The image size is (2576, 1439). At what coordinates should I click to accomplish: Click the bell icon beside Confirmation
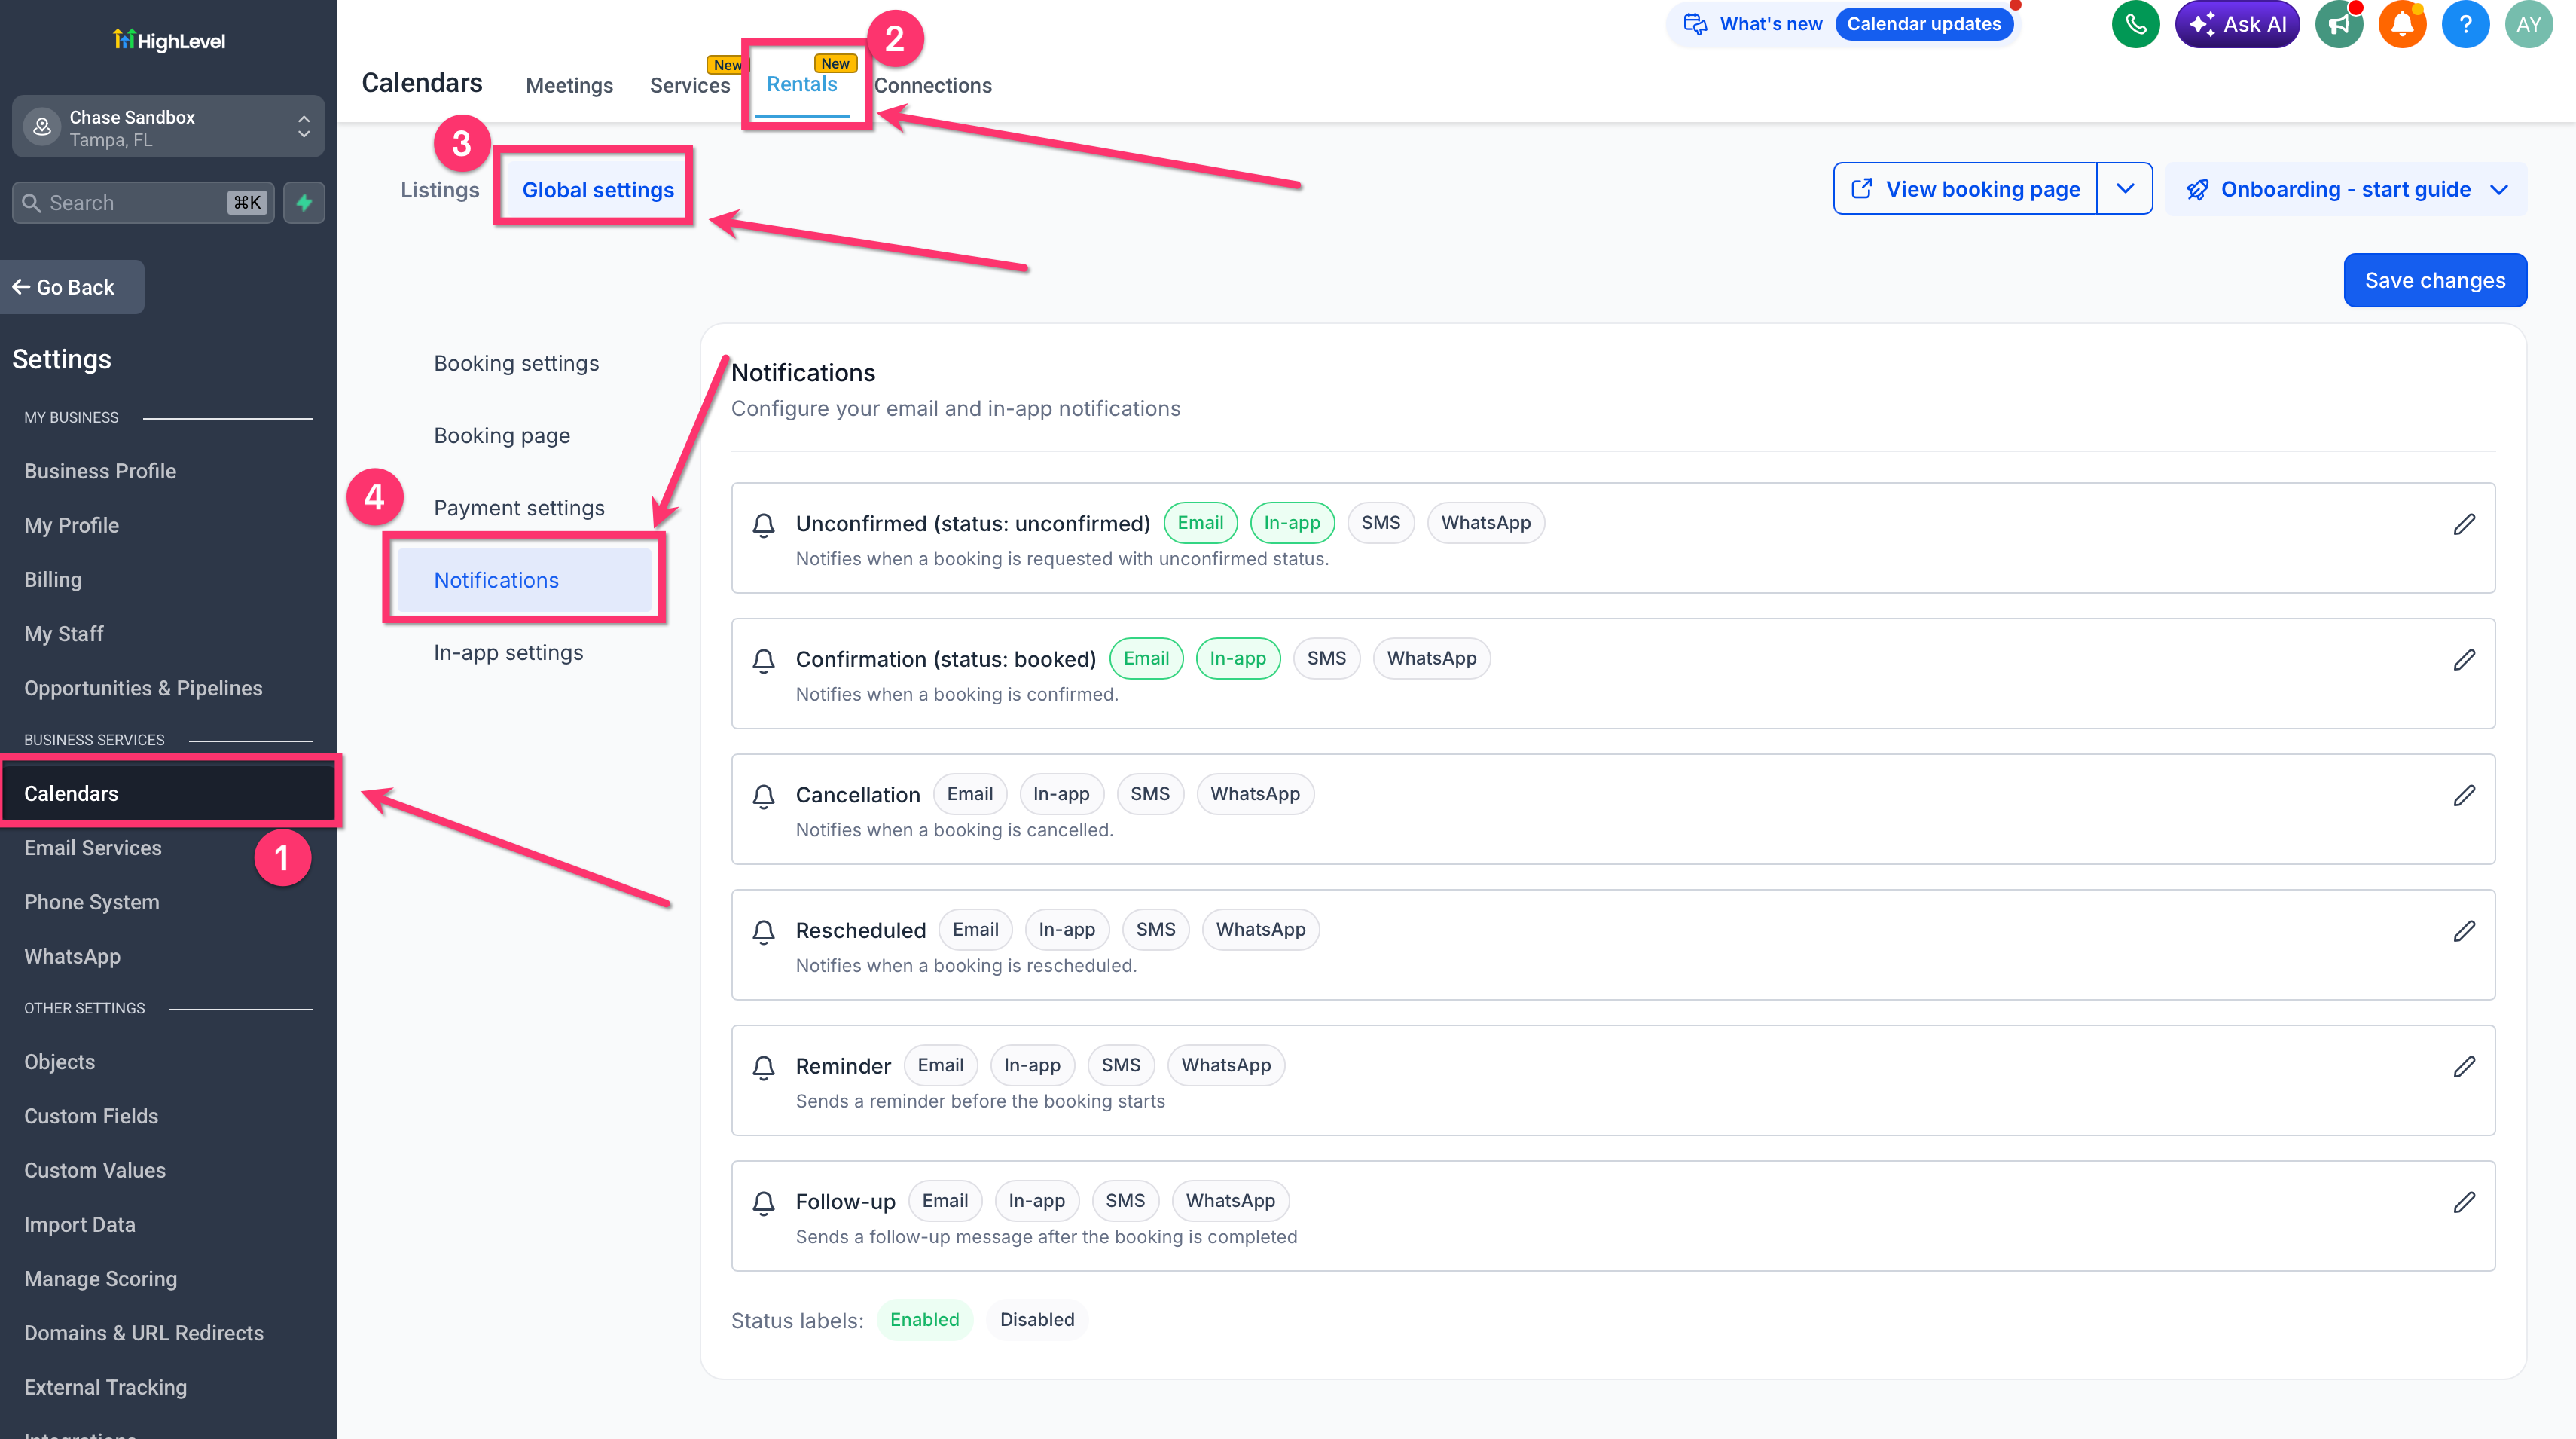[763, 661]
